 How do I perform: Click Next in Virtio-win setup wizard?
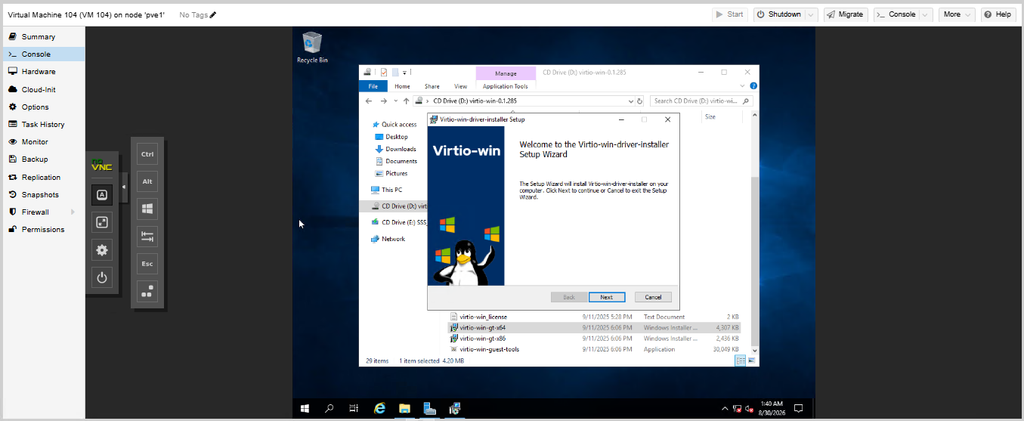[x=607, y=297]
